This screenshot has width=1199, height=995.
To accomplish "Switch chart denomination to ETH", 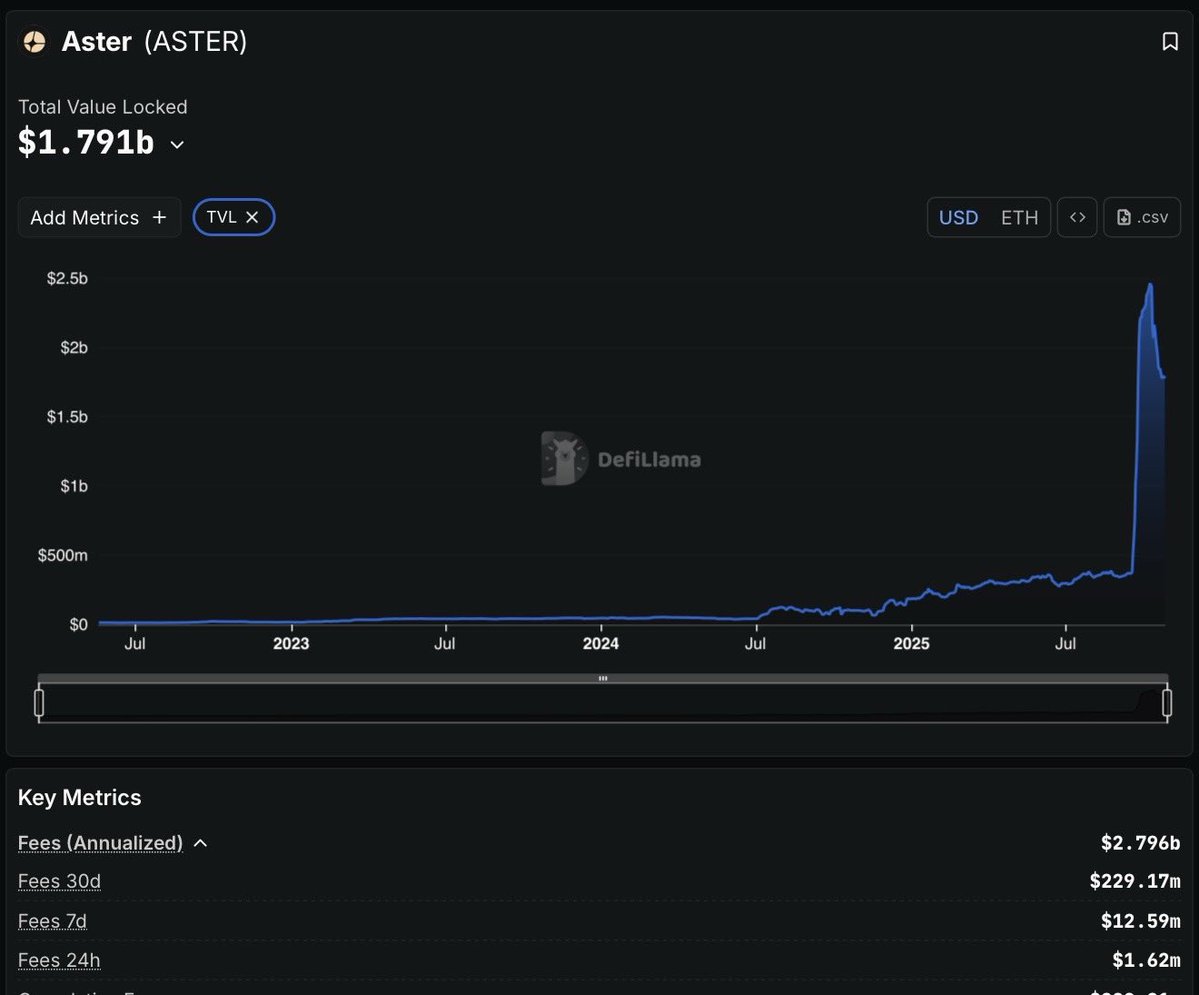I will (x=1019, y=217).
